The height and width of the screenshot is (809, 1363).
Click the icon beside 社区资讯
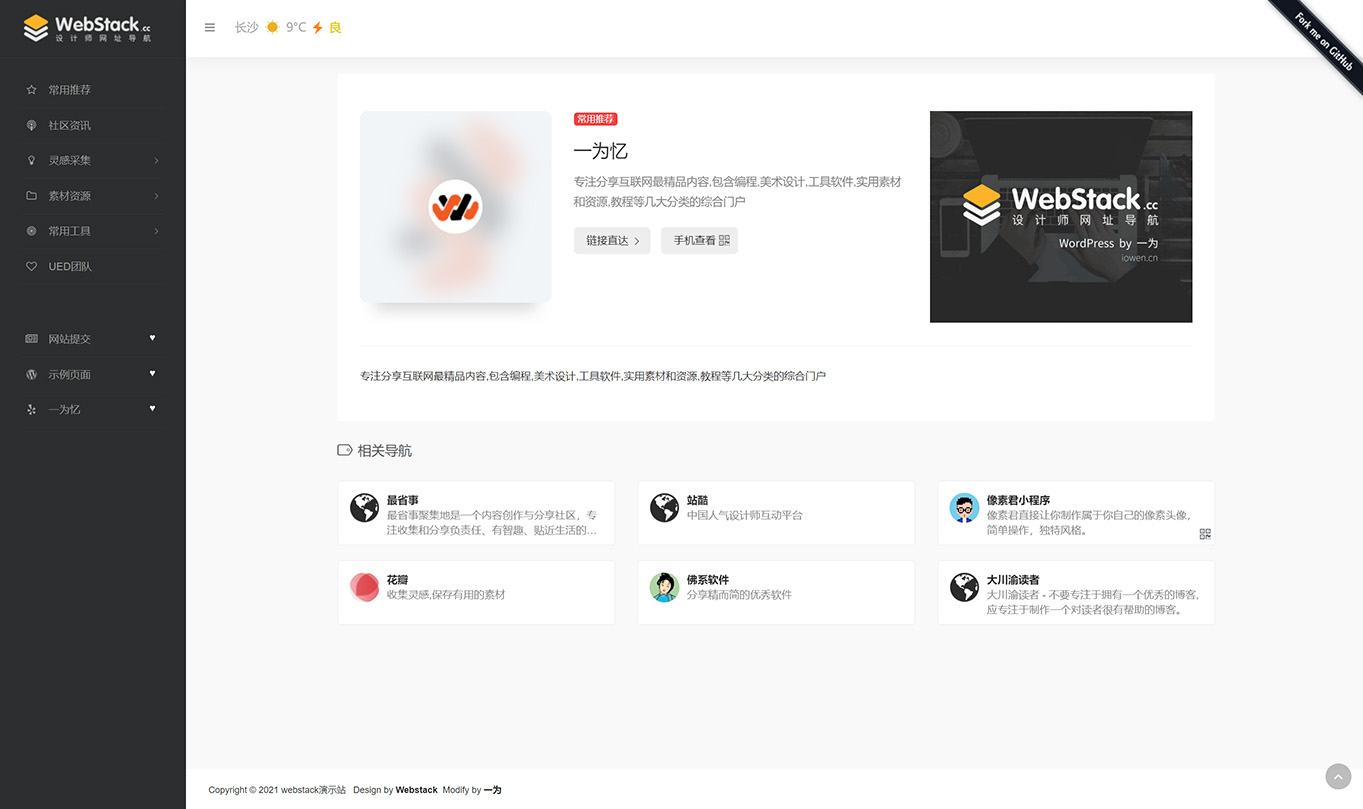click(x=31, y=125)
